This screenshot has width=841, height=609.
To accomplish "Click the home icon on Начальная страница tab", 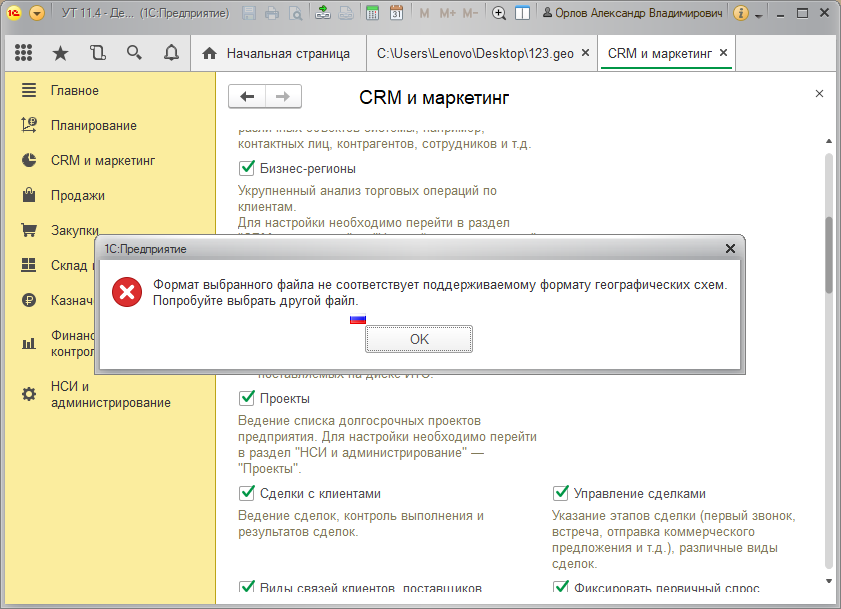I will click(x=209, y=53).
